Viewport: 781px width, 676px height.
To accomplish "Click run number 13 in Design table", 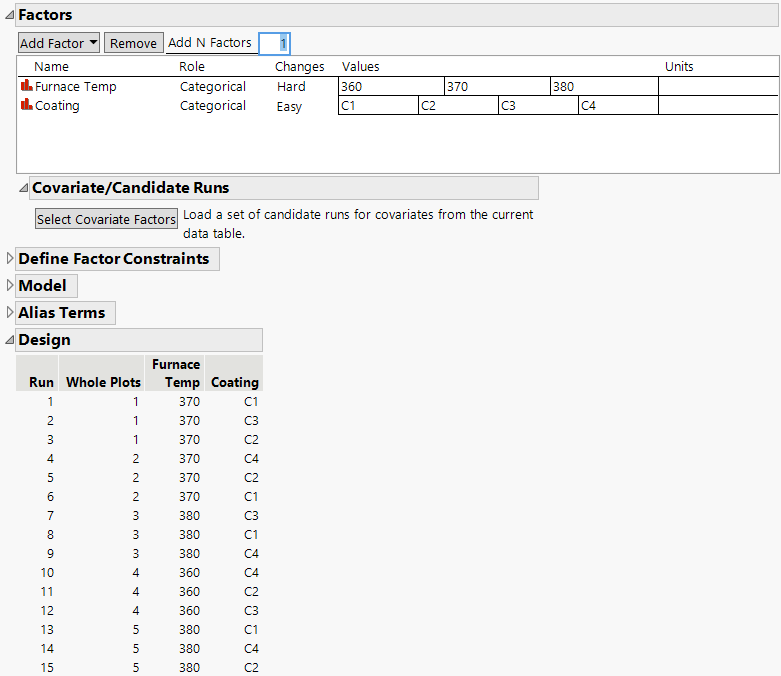I will 47,629.
